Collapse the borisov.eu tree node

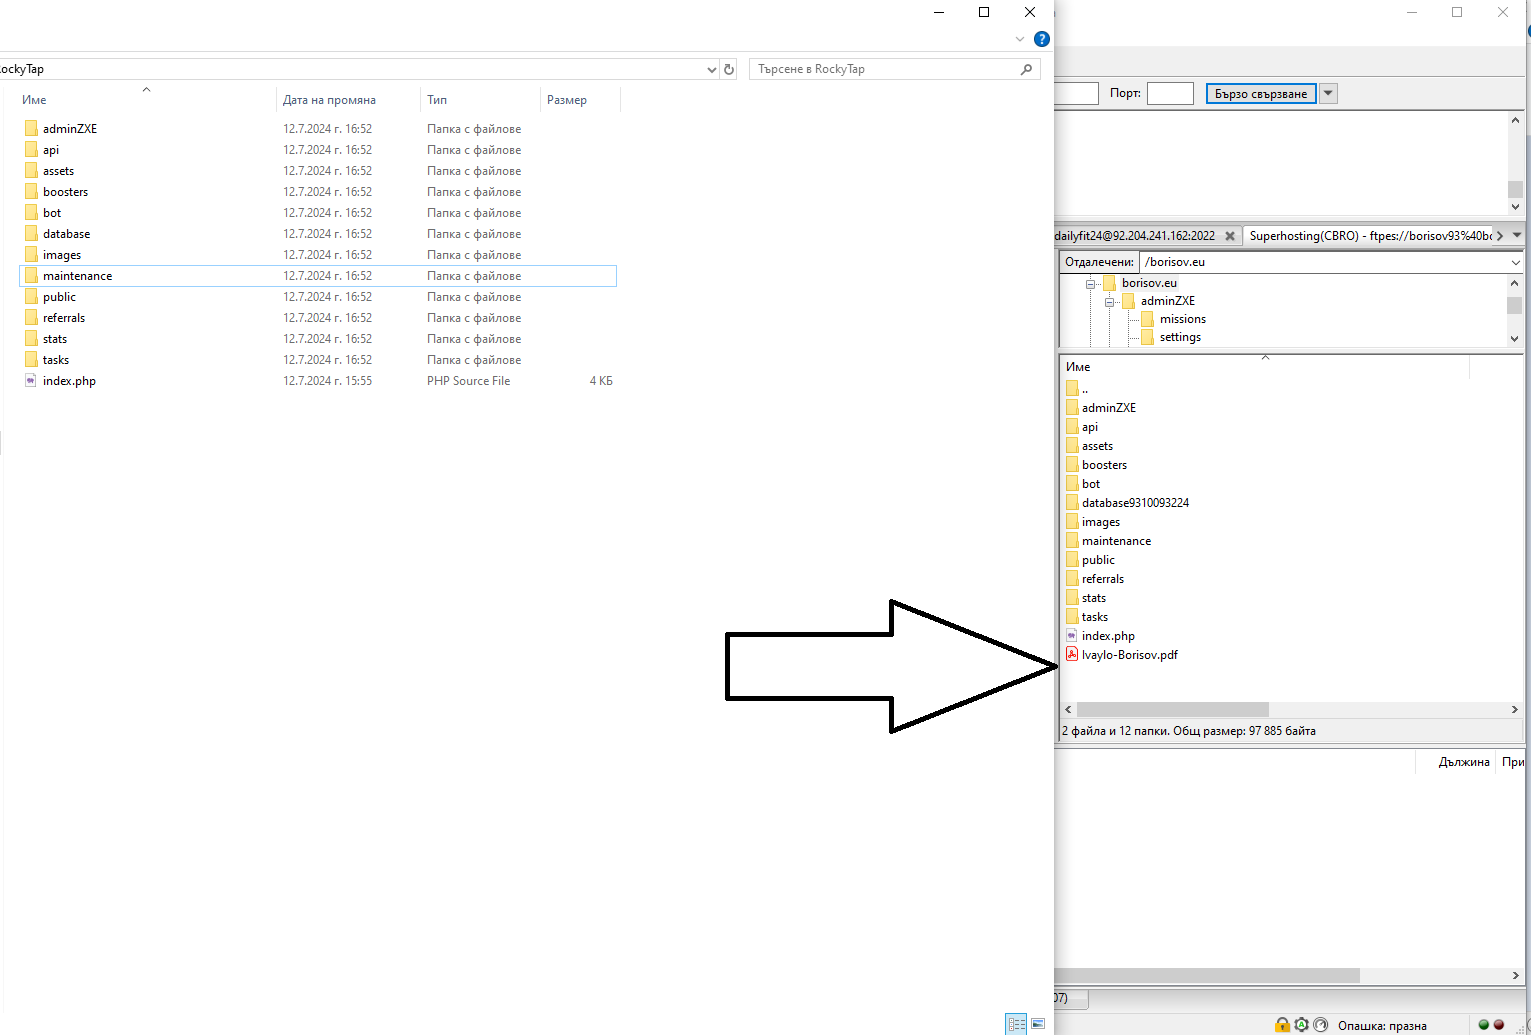pos(1090,283)
